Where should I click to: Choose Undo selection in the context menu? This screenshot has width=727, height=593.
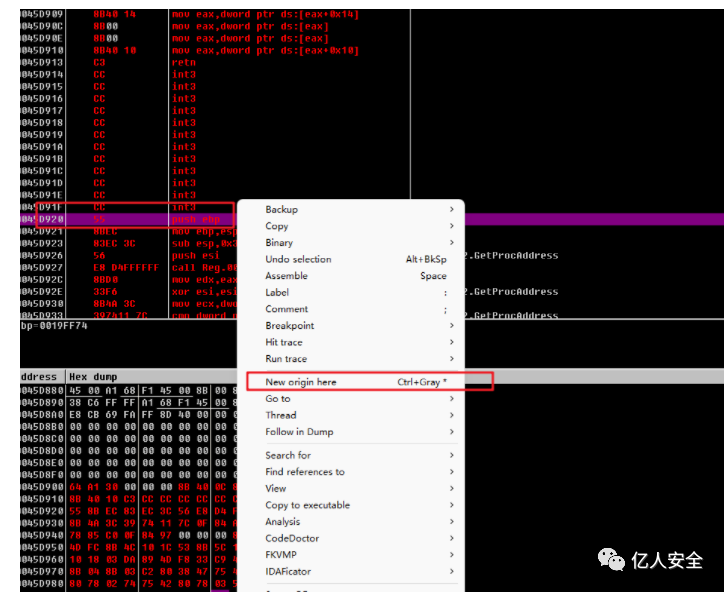click(x=351, y=259)
